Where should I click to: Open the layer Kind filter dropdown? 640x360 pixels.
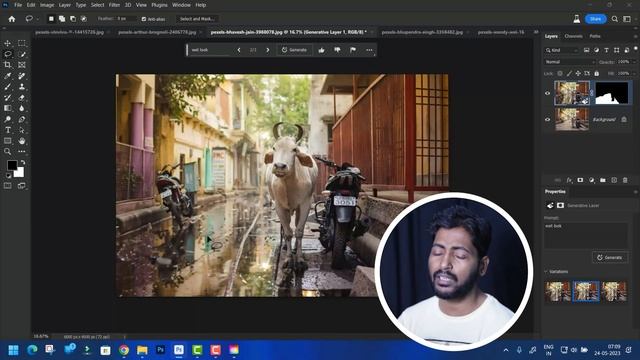(562, 50)
